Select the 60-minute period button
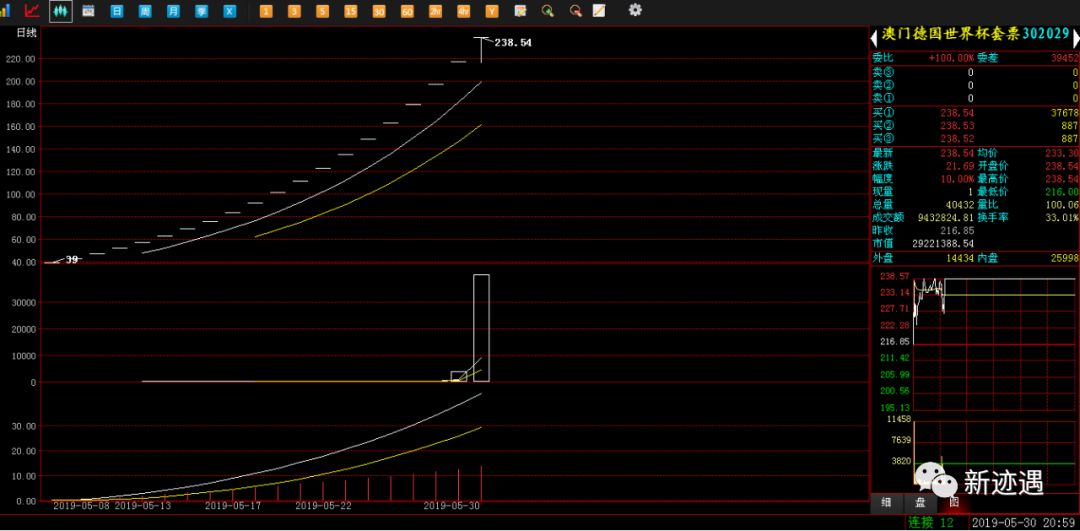Image resolution: width=1080 pixels, height=531 pixels. click(x=407, y=11)
